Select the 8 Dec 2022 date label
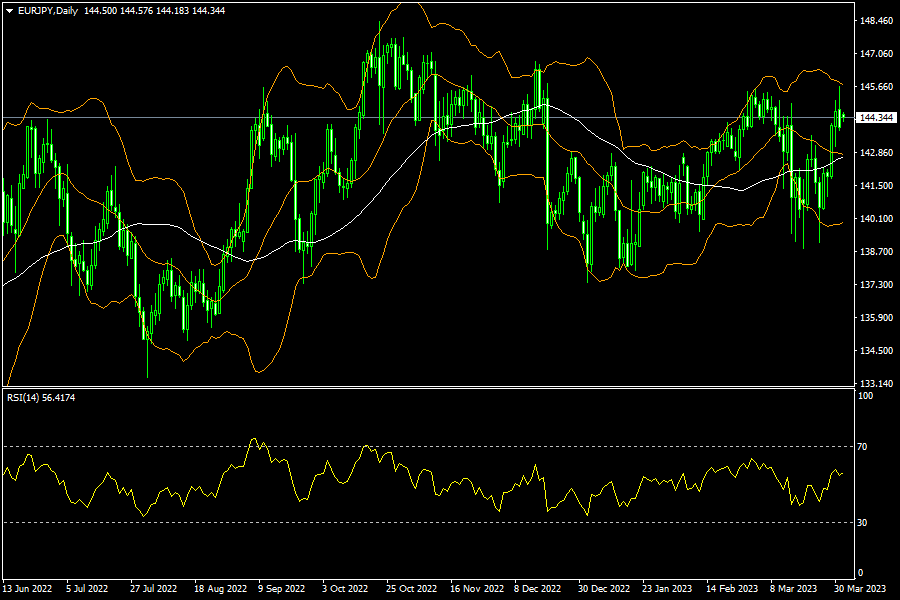900x600 pixels. (537, 589)
